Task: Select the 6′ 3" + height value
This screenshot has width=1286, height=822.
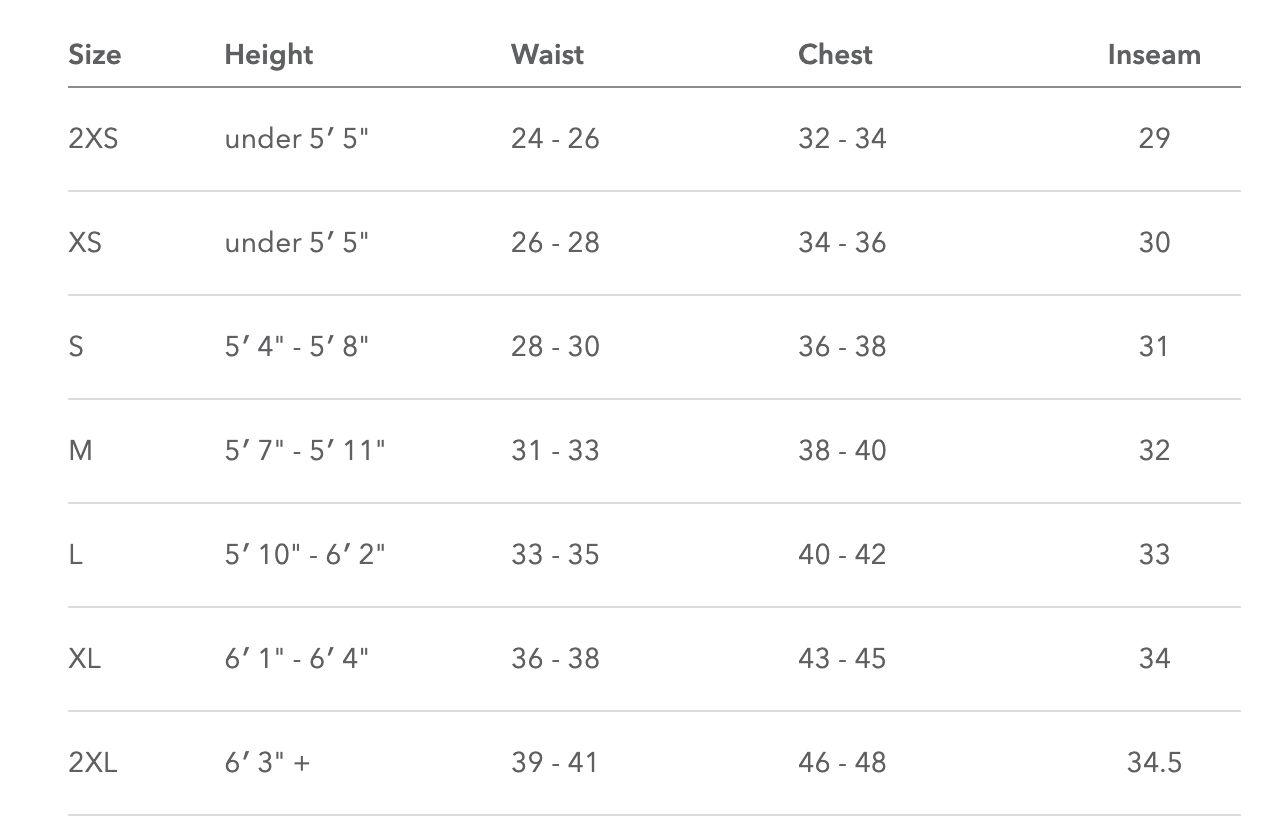Action: tap(267, 762)
